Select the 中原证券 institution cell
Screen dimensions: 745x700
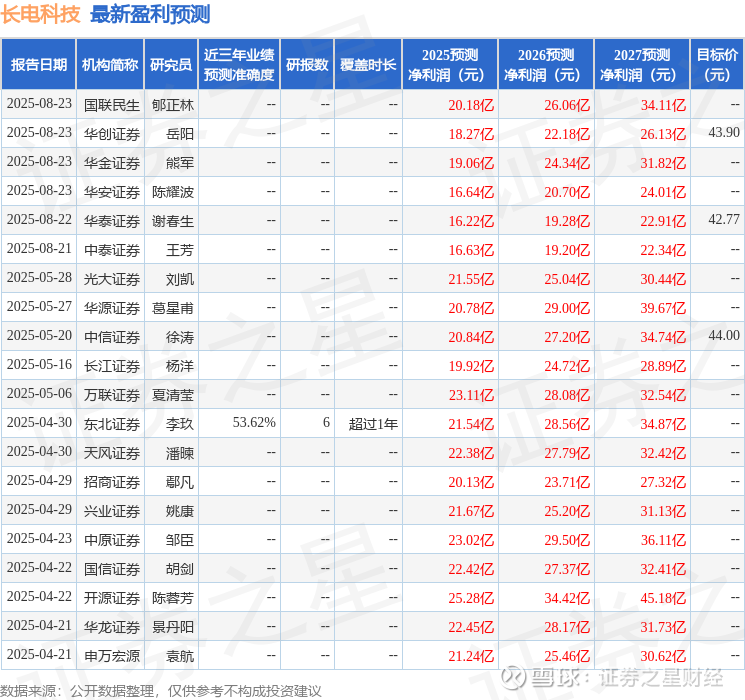[x=112, y=540]
